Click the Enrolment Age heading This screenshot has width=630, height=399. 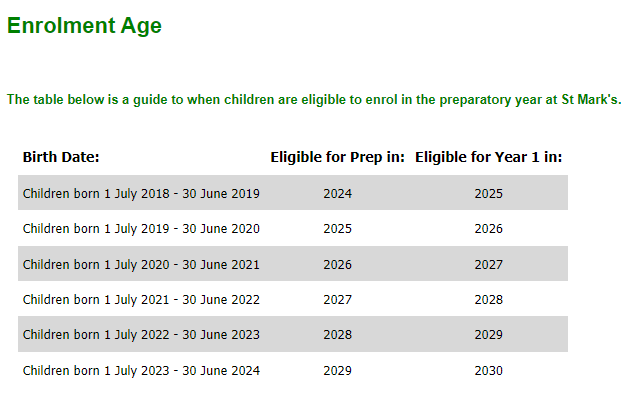click(84, 26)
